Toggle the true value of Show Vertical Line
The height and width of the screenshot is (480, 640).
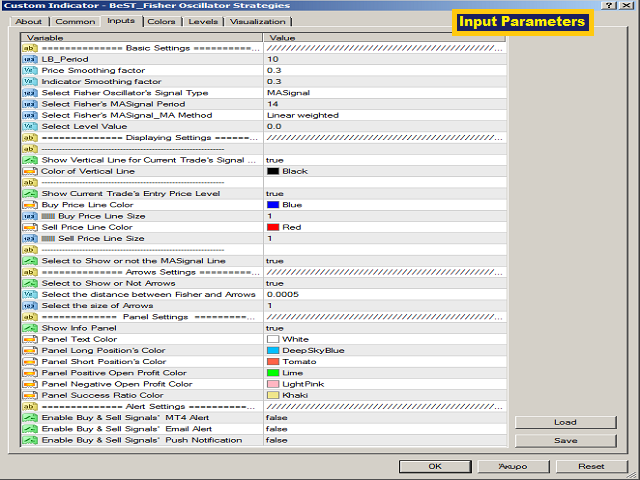click(x=275, y=160)
